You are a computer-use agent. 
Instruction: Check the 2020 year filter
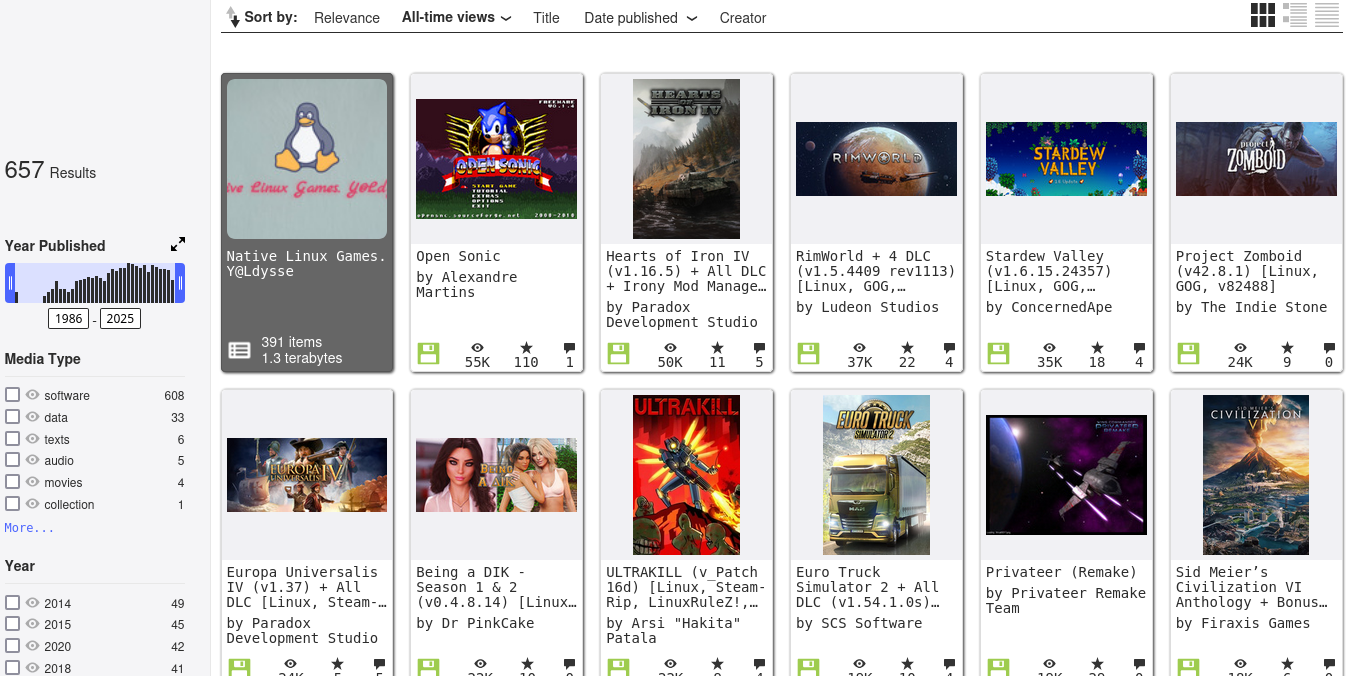coord(12,646)
